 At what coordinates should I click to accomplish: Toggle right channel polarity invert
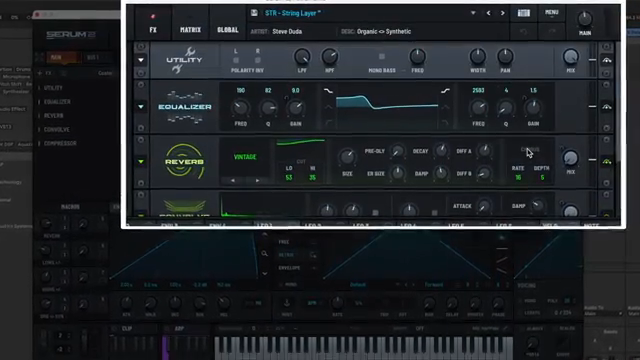(x=258, y=60)
